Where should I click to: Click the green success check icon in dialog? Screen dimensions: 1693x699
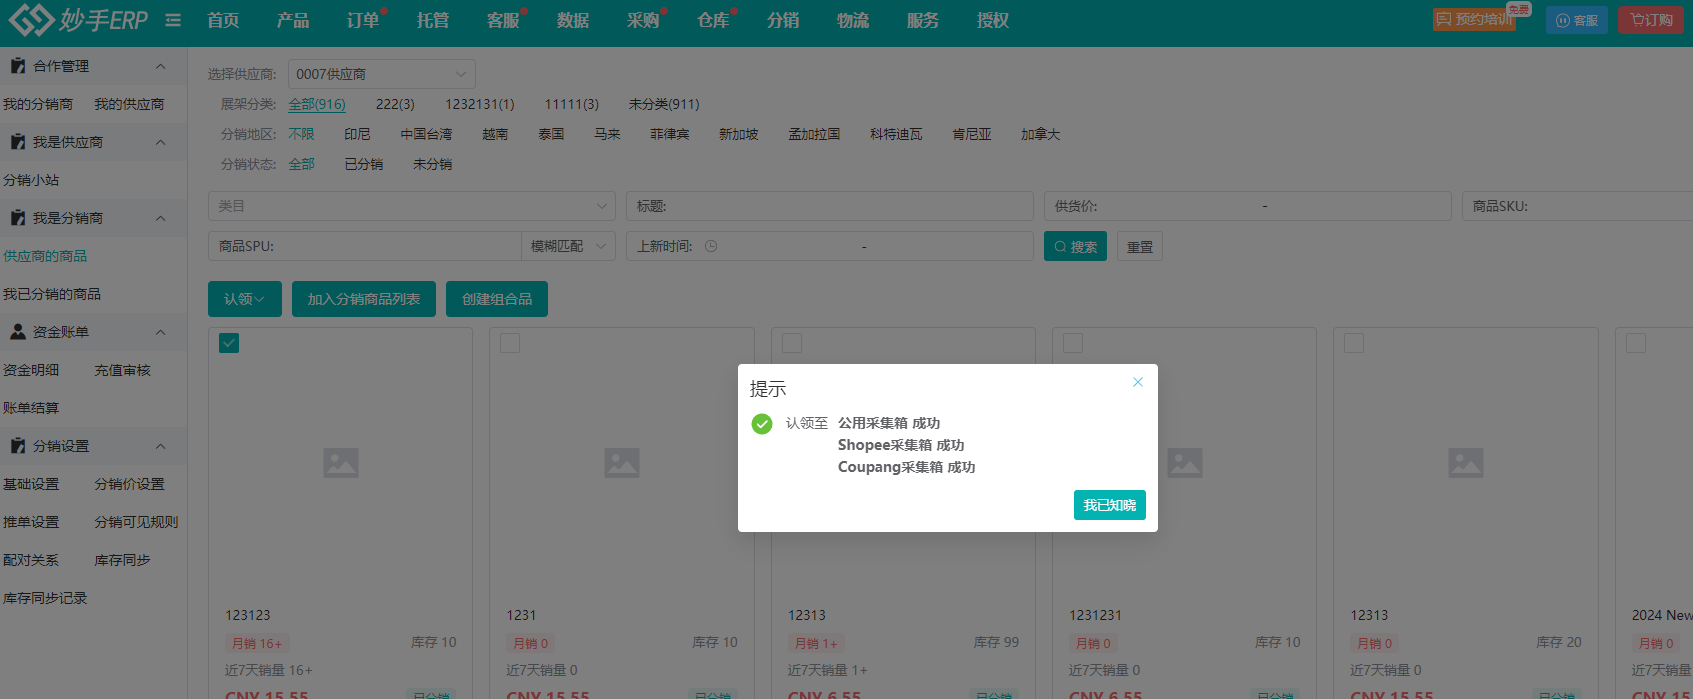pyautogui.click(x=762, y=424)
